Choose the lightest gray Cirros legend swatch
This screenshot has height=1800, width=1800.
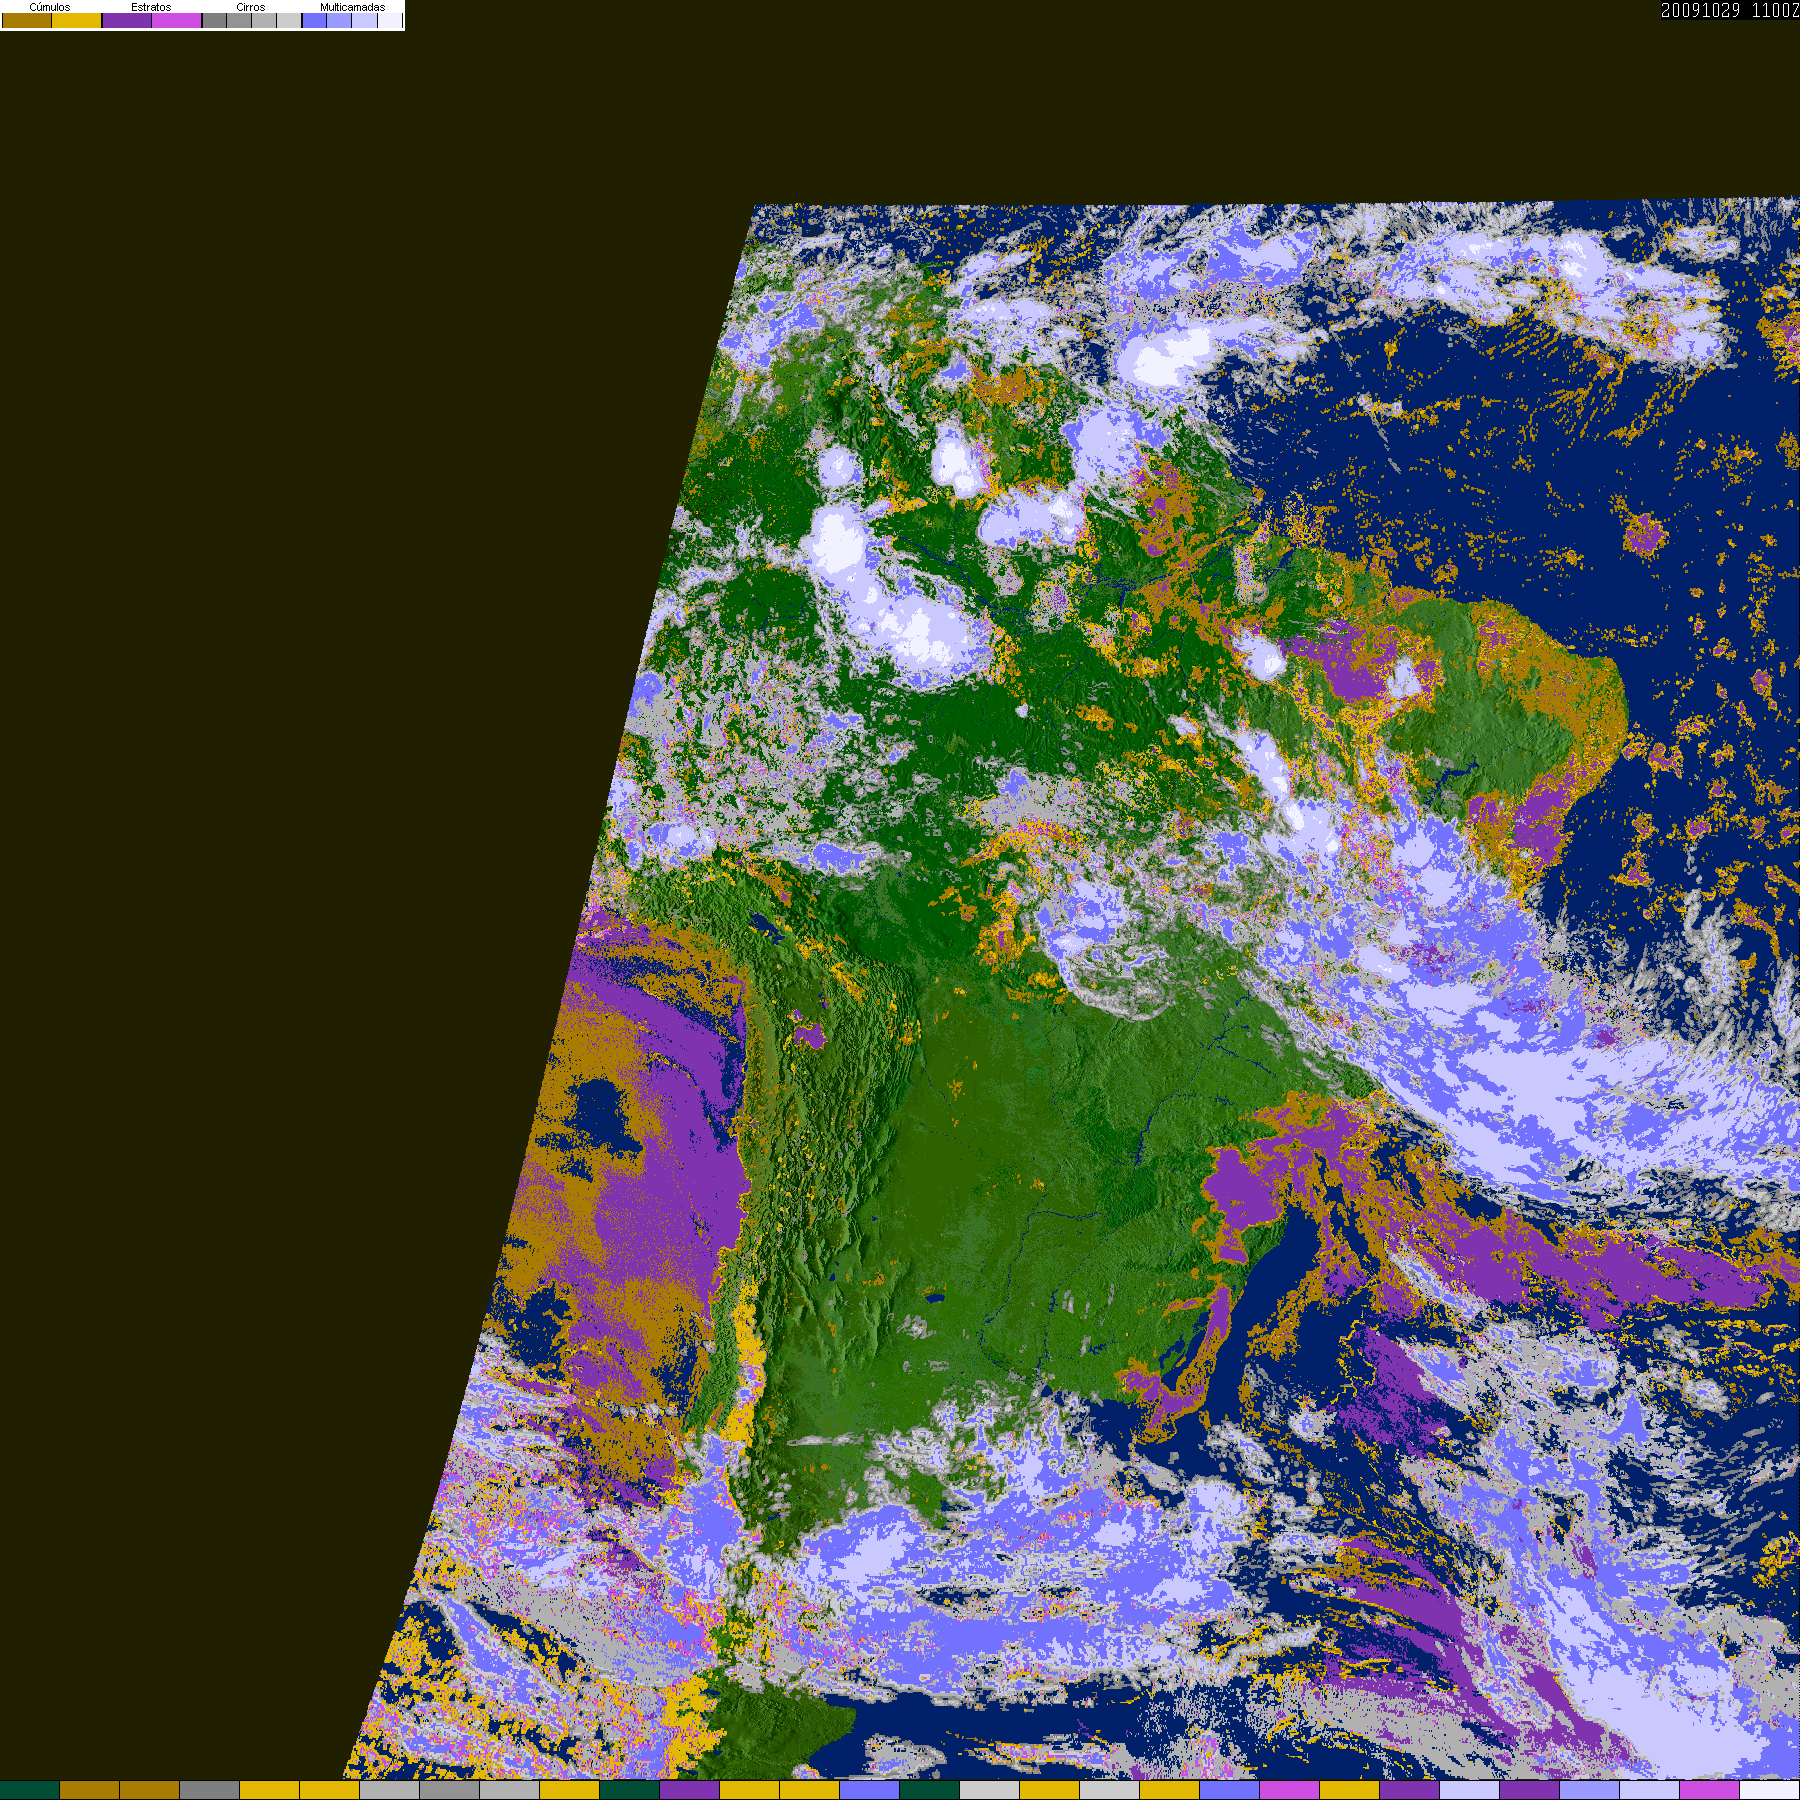coord(289,20)
